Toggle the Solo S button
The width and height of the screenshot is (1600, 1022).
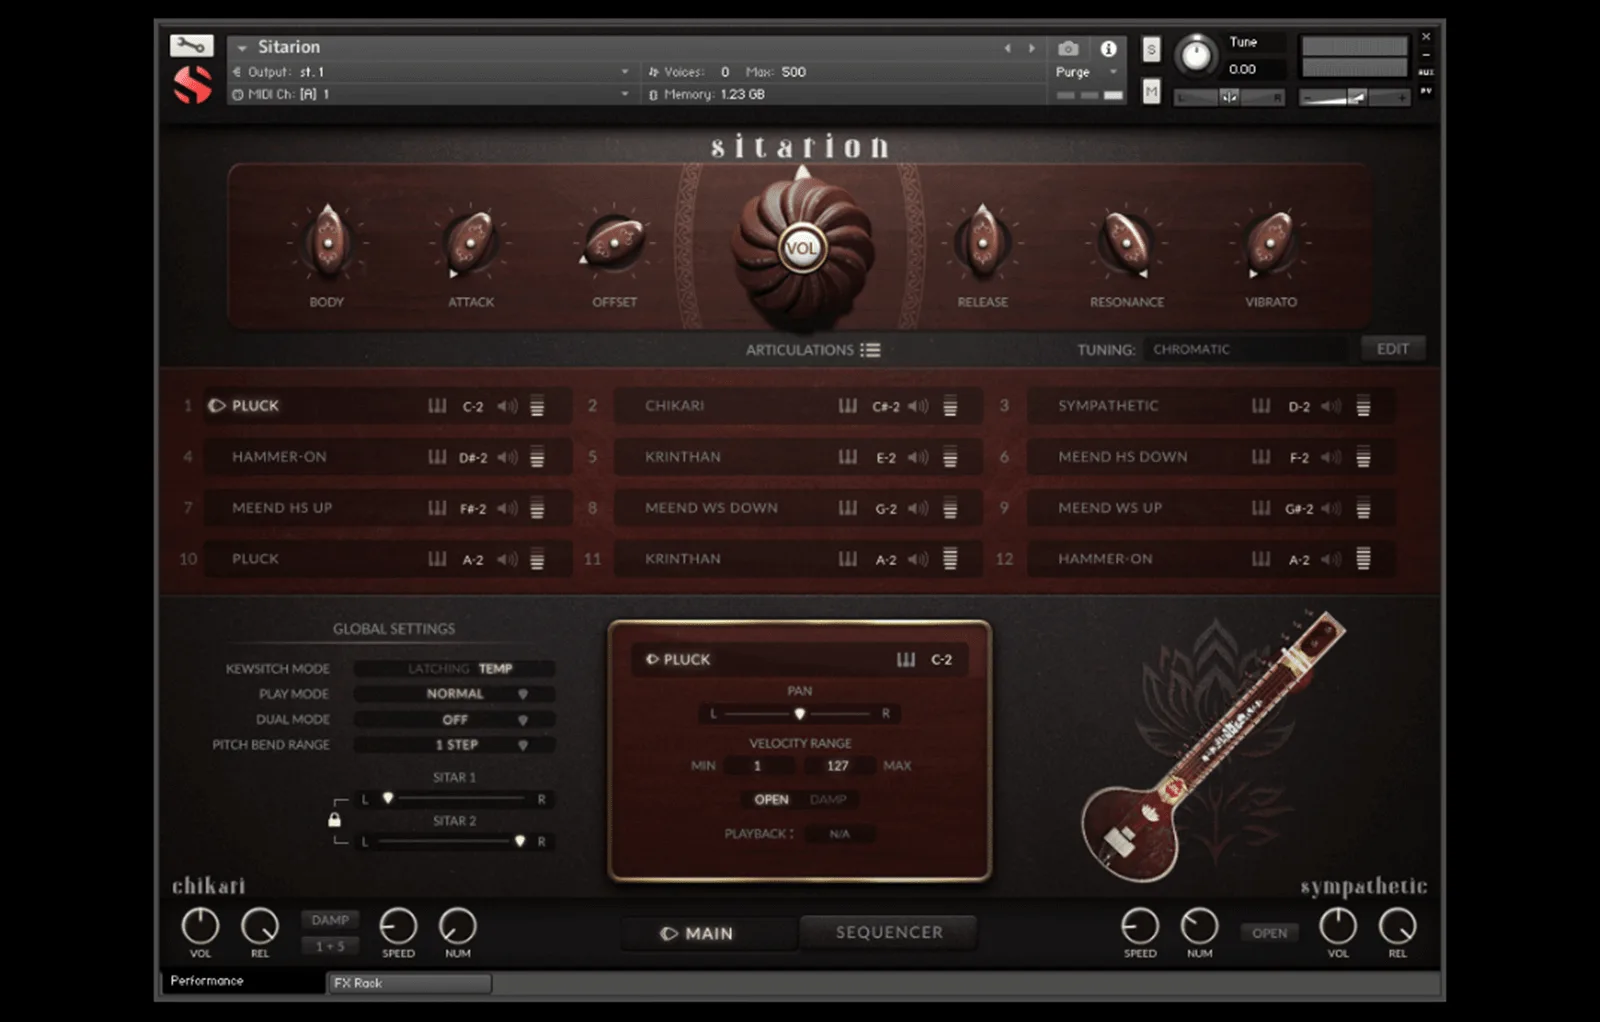(x=1151, y=49)
